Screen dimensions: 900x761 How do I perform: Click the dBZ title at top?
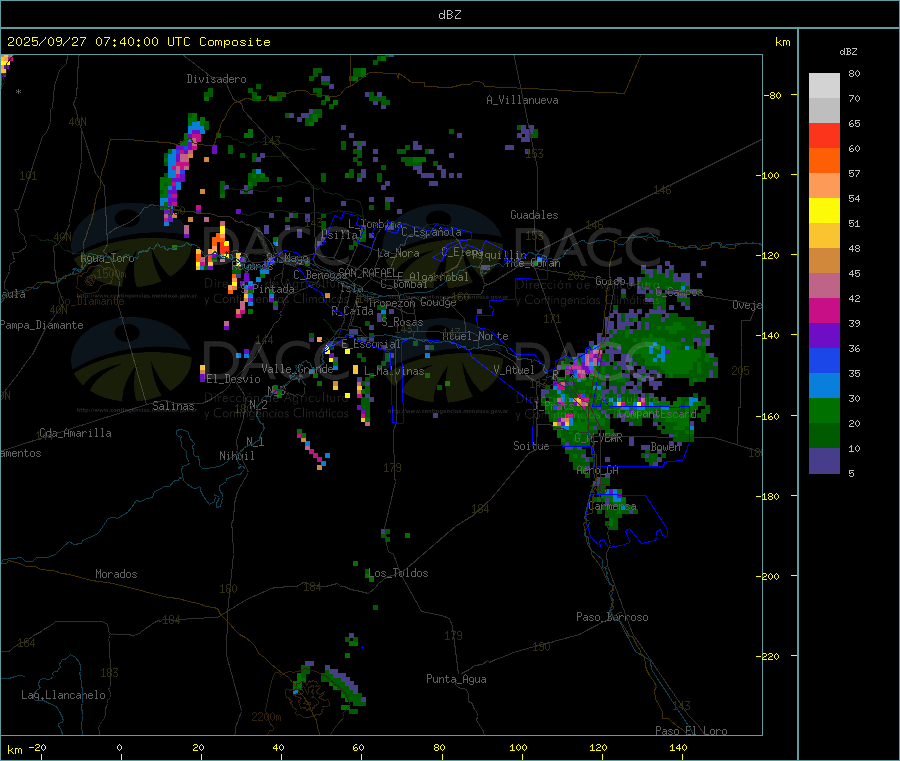pos(449,15)
